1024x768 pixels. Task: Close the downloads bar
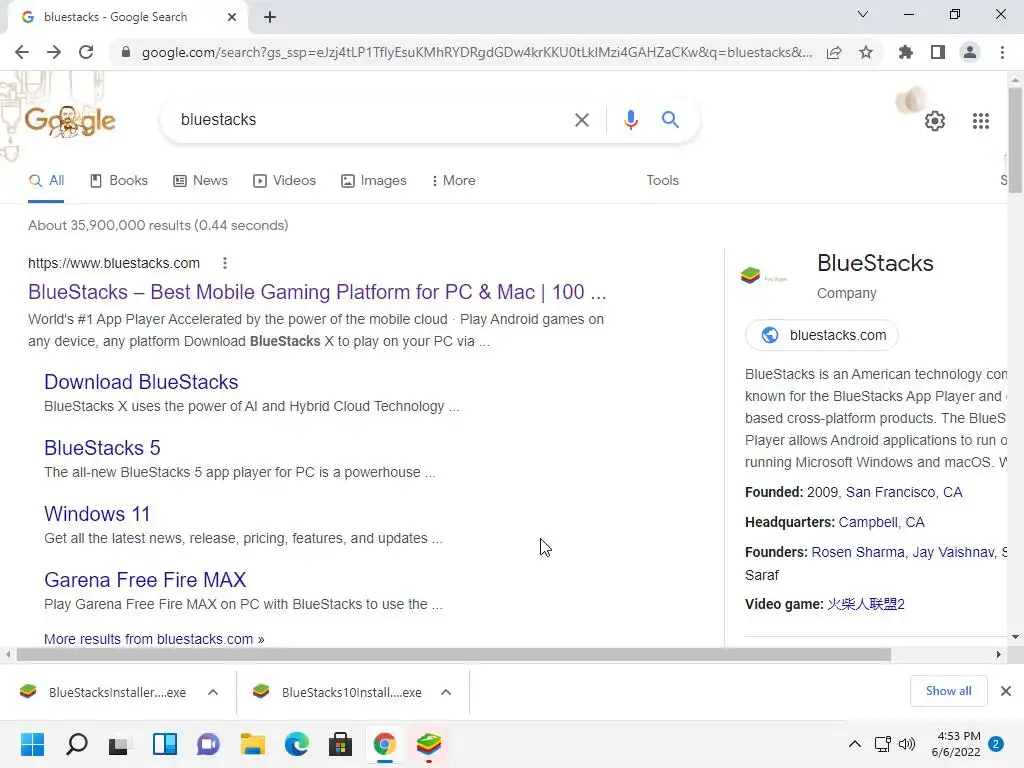pos(1006,691)
